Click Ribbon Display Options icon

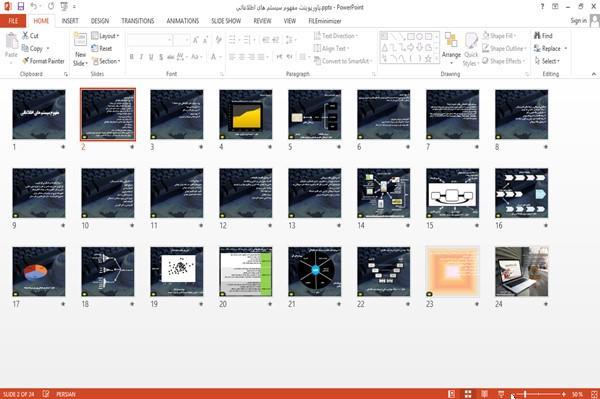pos(555,7)
